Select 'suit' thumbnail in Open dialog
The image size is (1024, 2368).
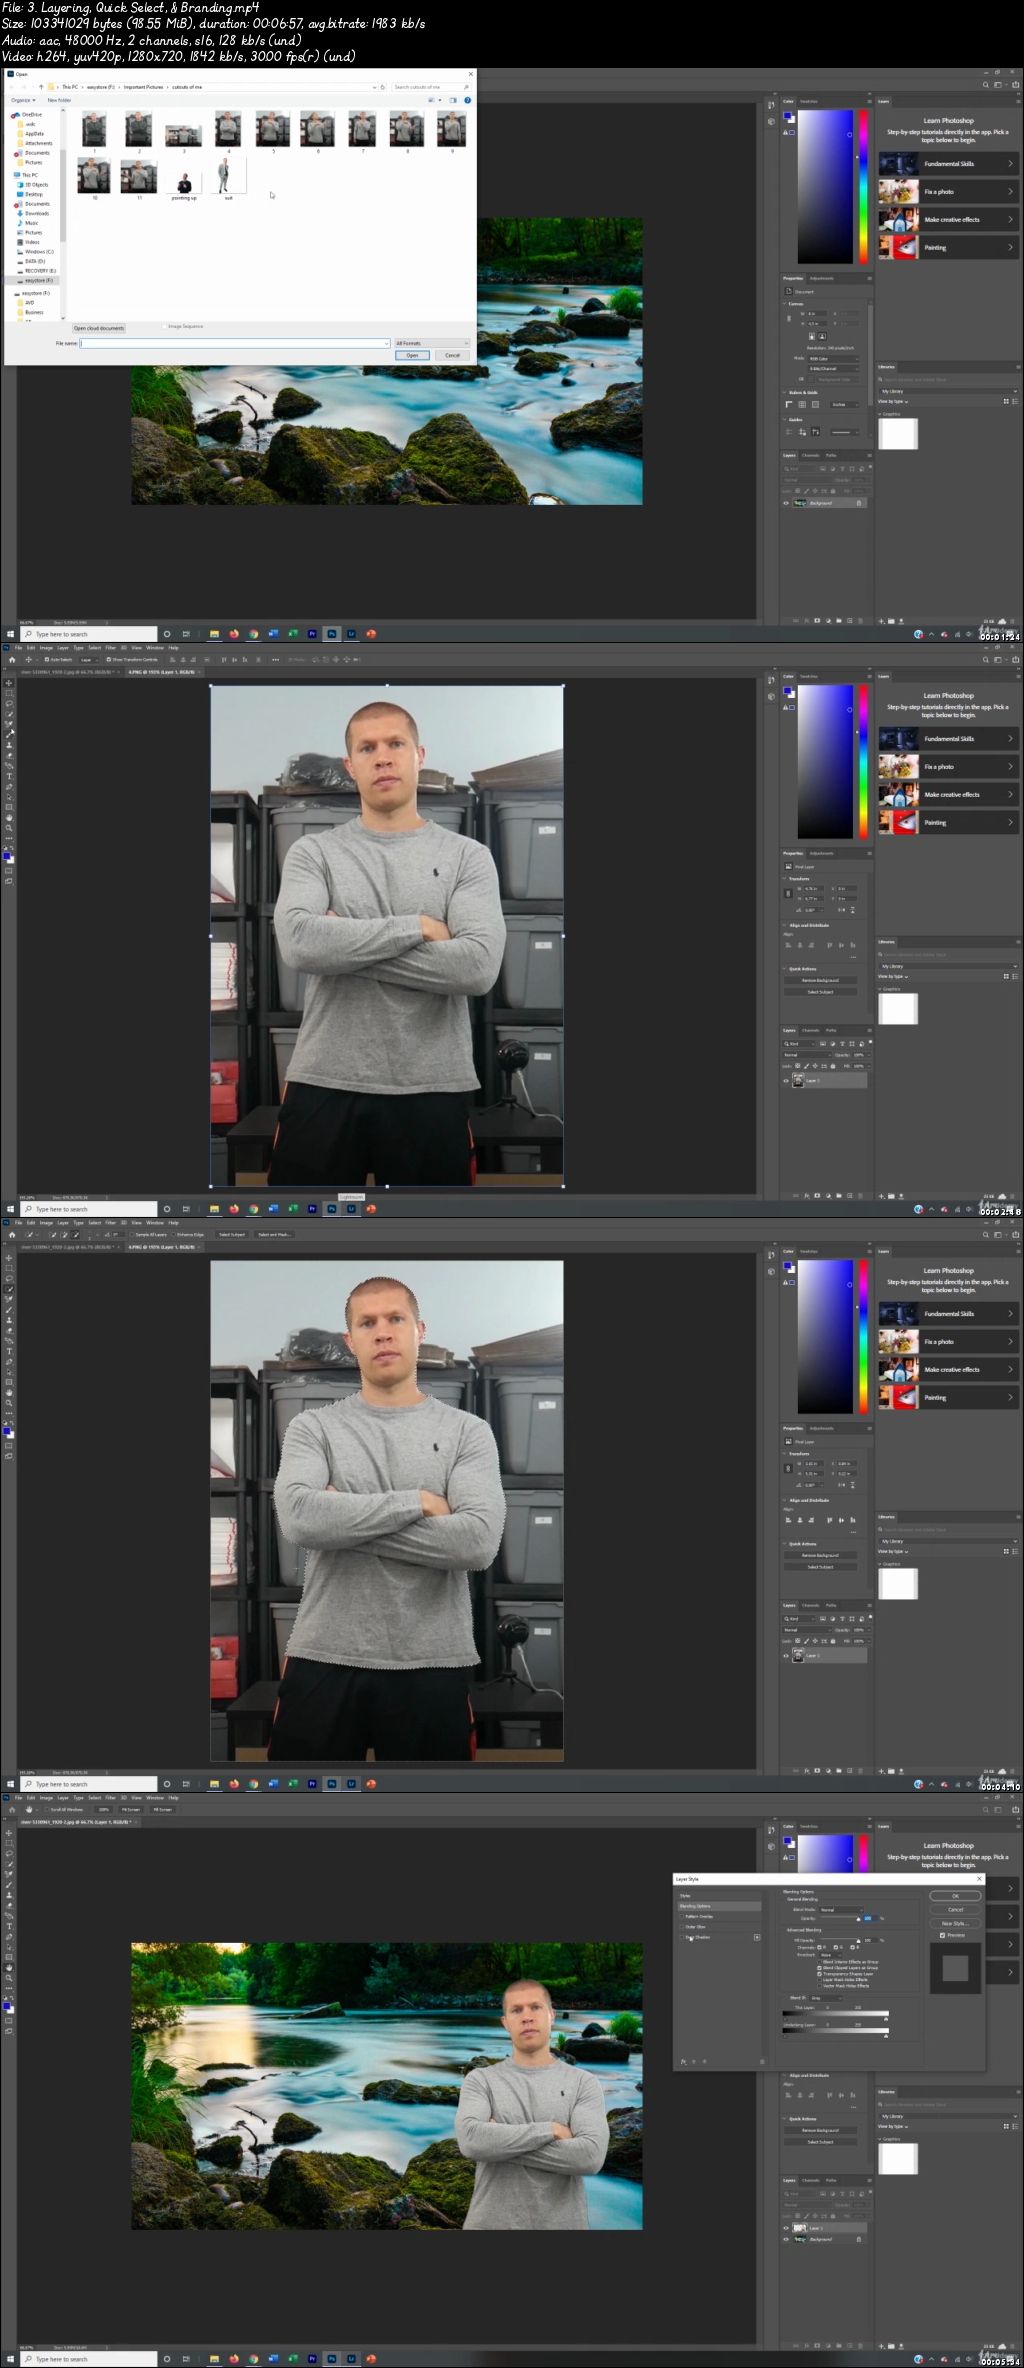(229, 176)
